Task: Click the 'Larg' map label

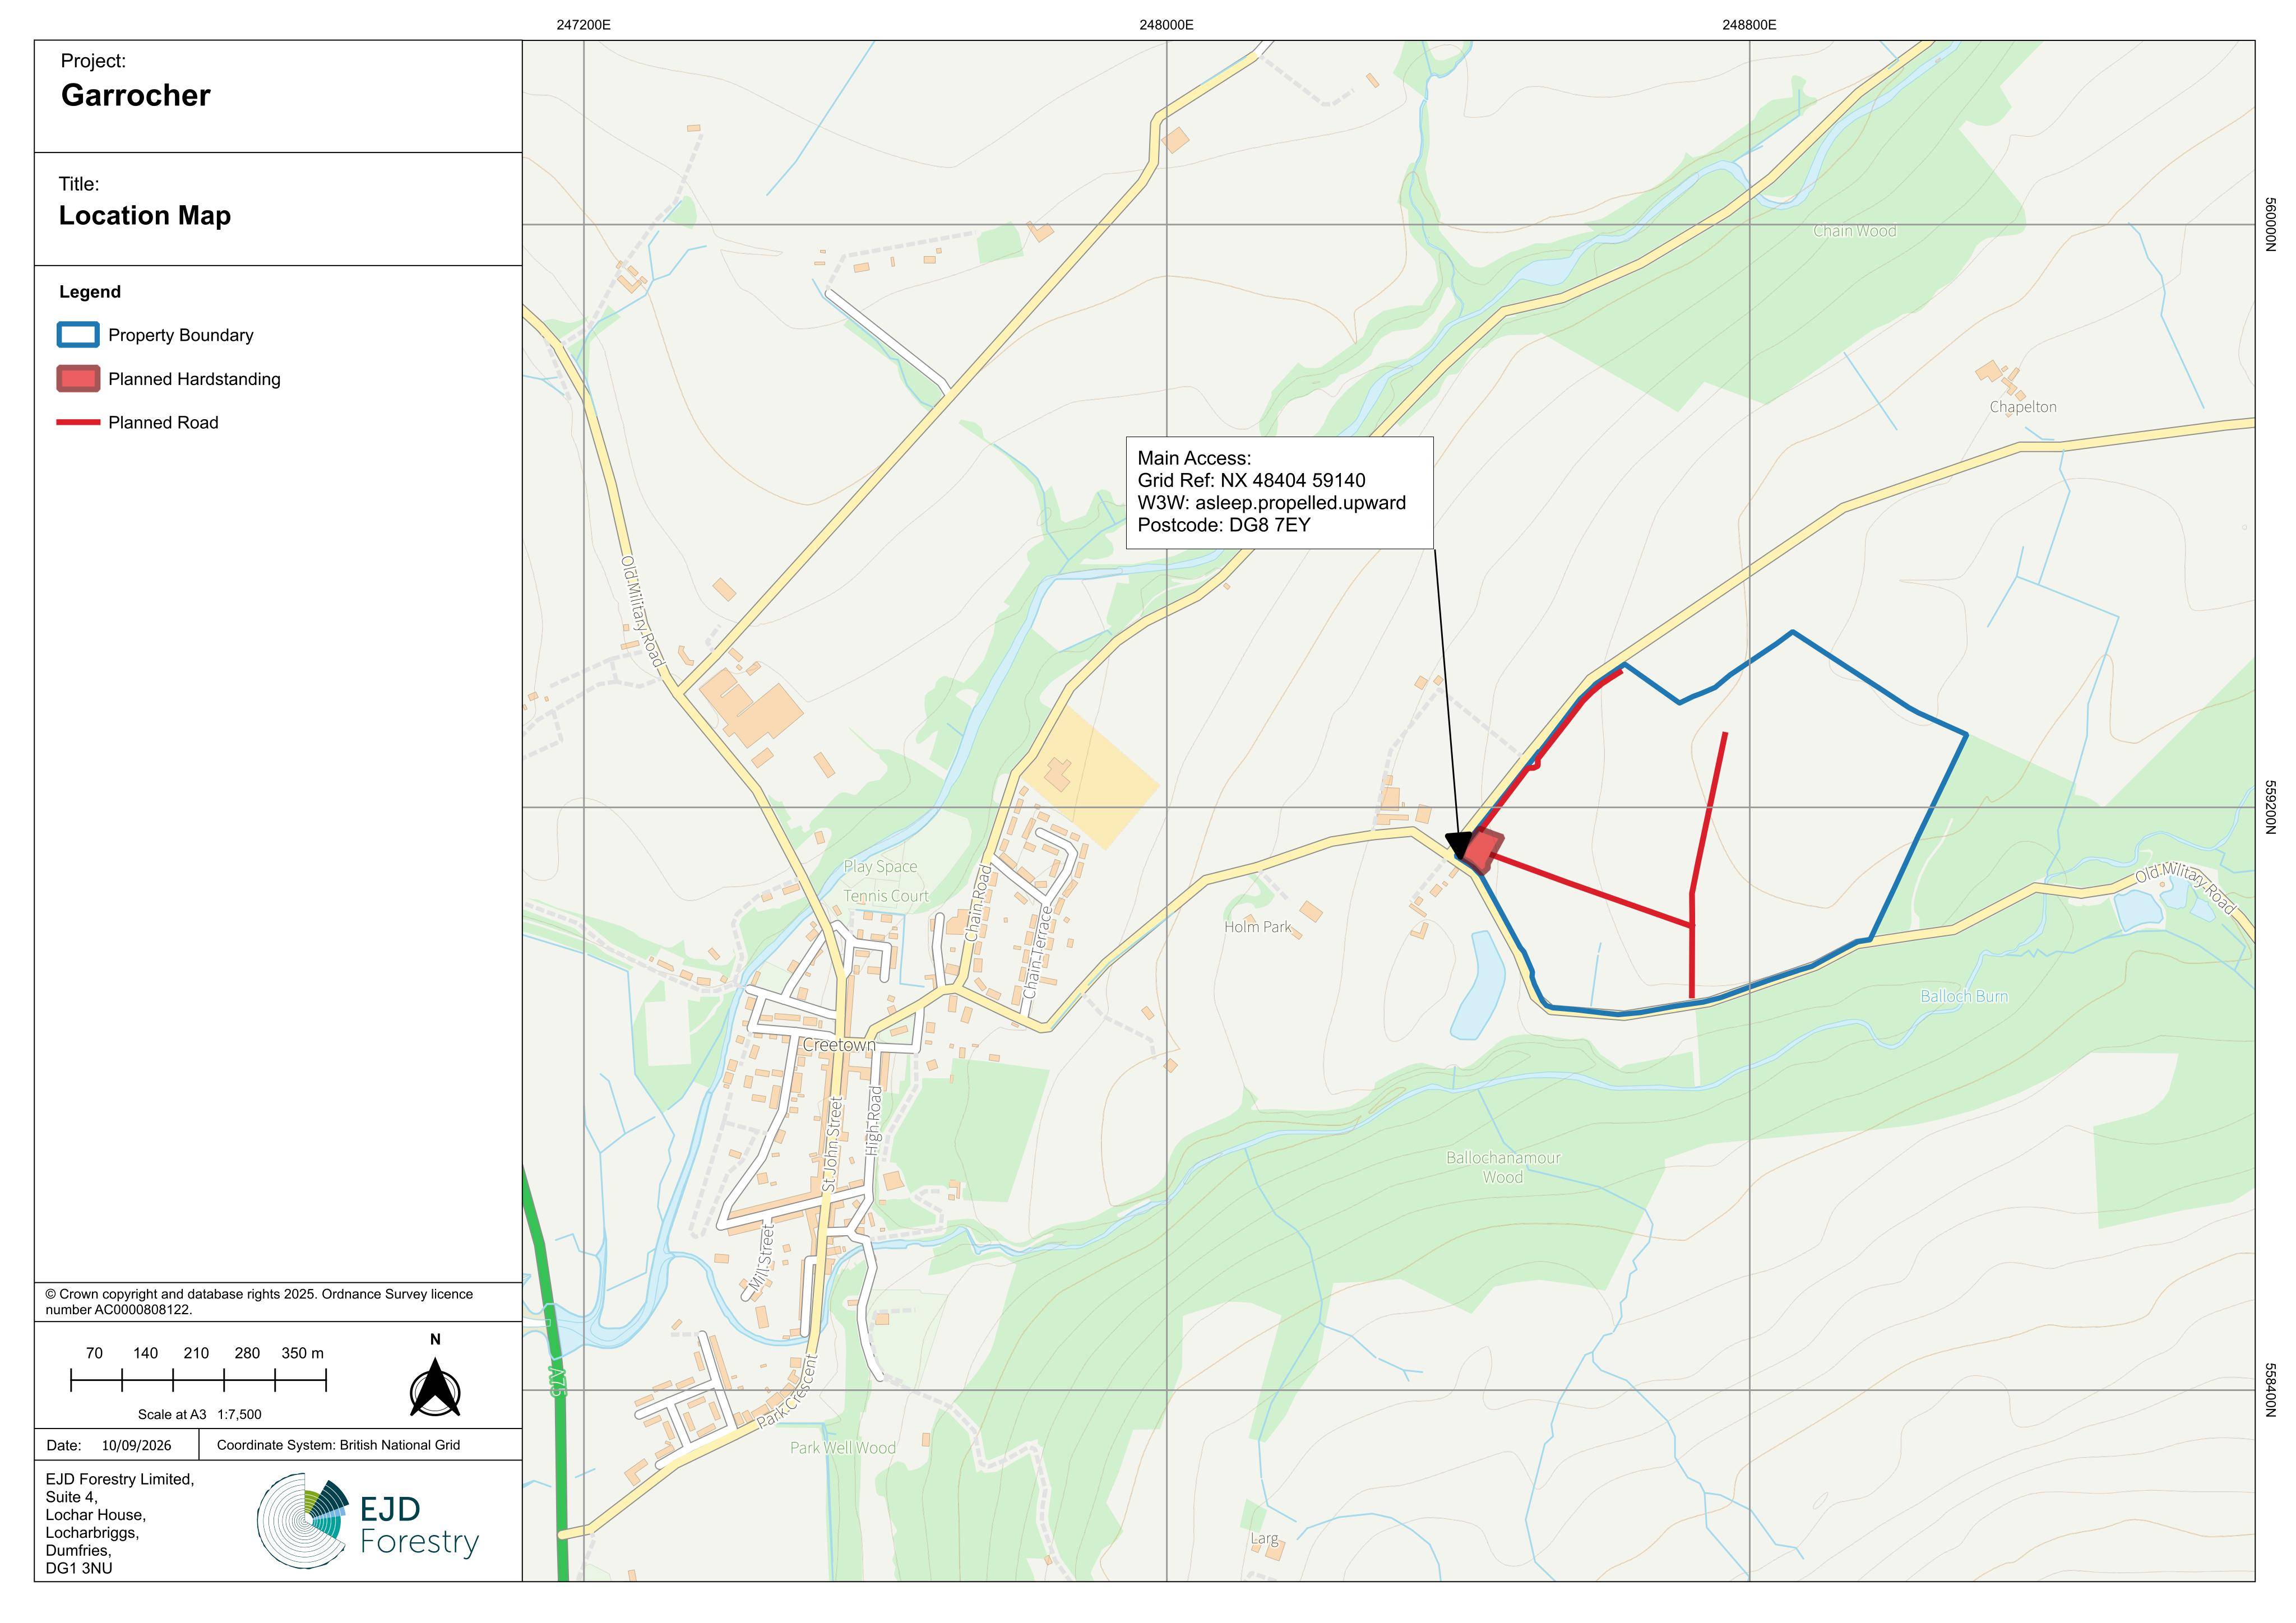Action: (x=1264, y=1539)
